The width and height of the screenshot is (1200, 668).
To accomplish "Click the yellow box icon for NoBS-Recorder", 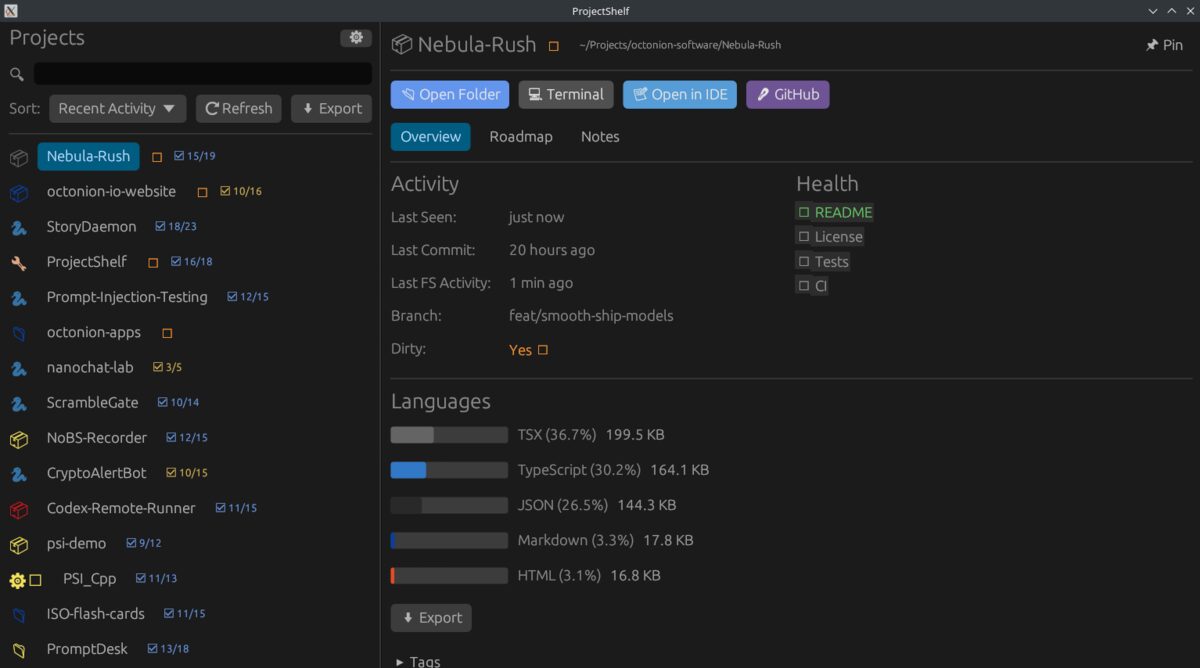I will point(18,438).
